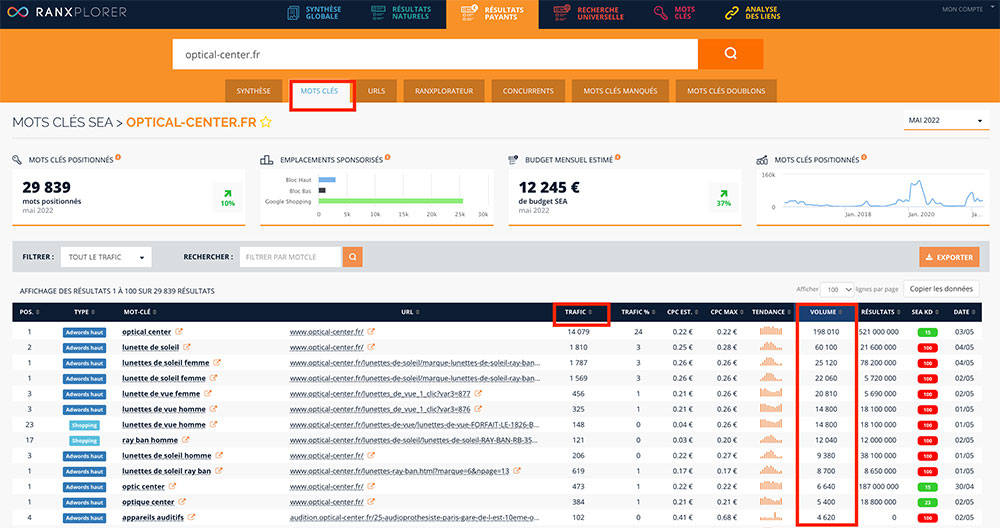This screenshot has height=528, width=1000.
Task: Click the favorite star next to OPTICAL-CENTER.FR
Action: [x=266, y=122]
